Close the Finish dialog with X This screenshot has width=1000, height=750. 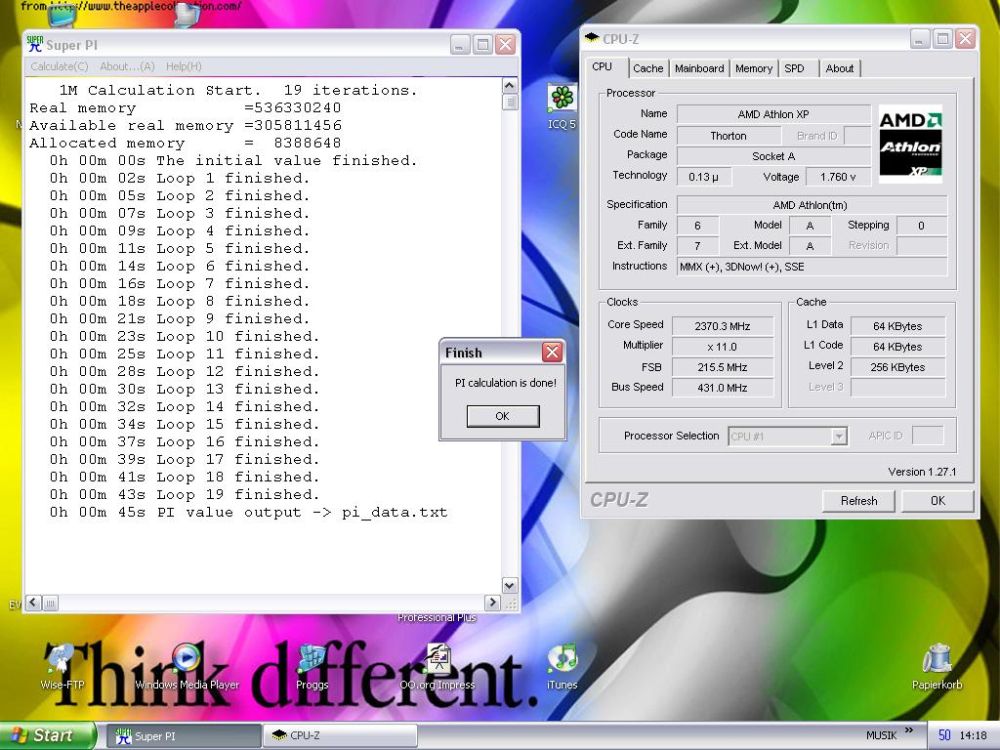pos(552,352)
